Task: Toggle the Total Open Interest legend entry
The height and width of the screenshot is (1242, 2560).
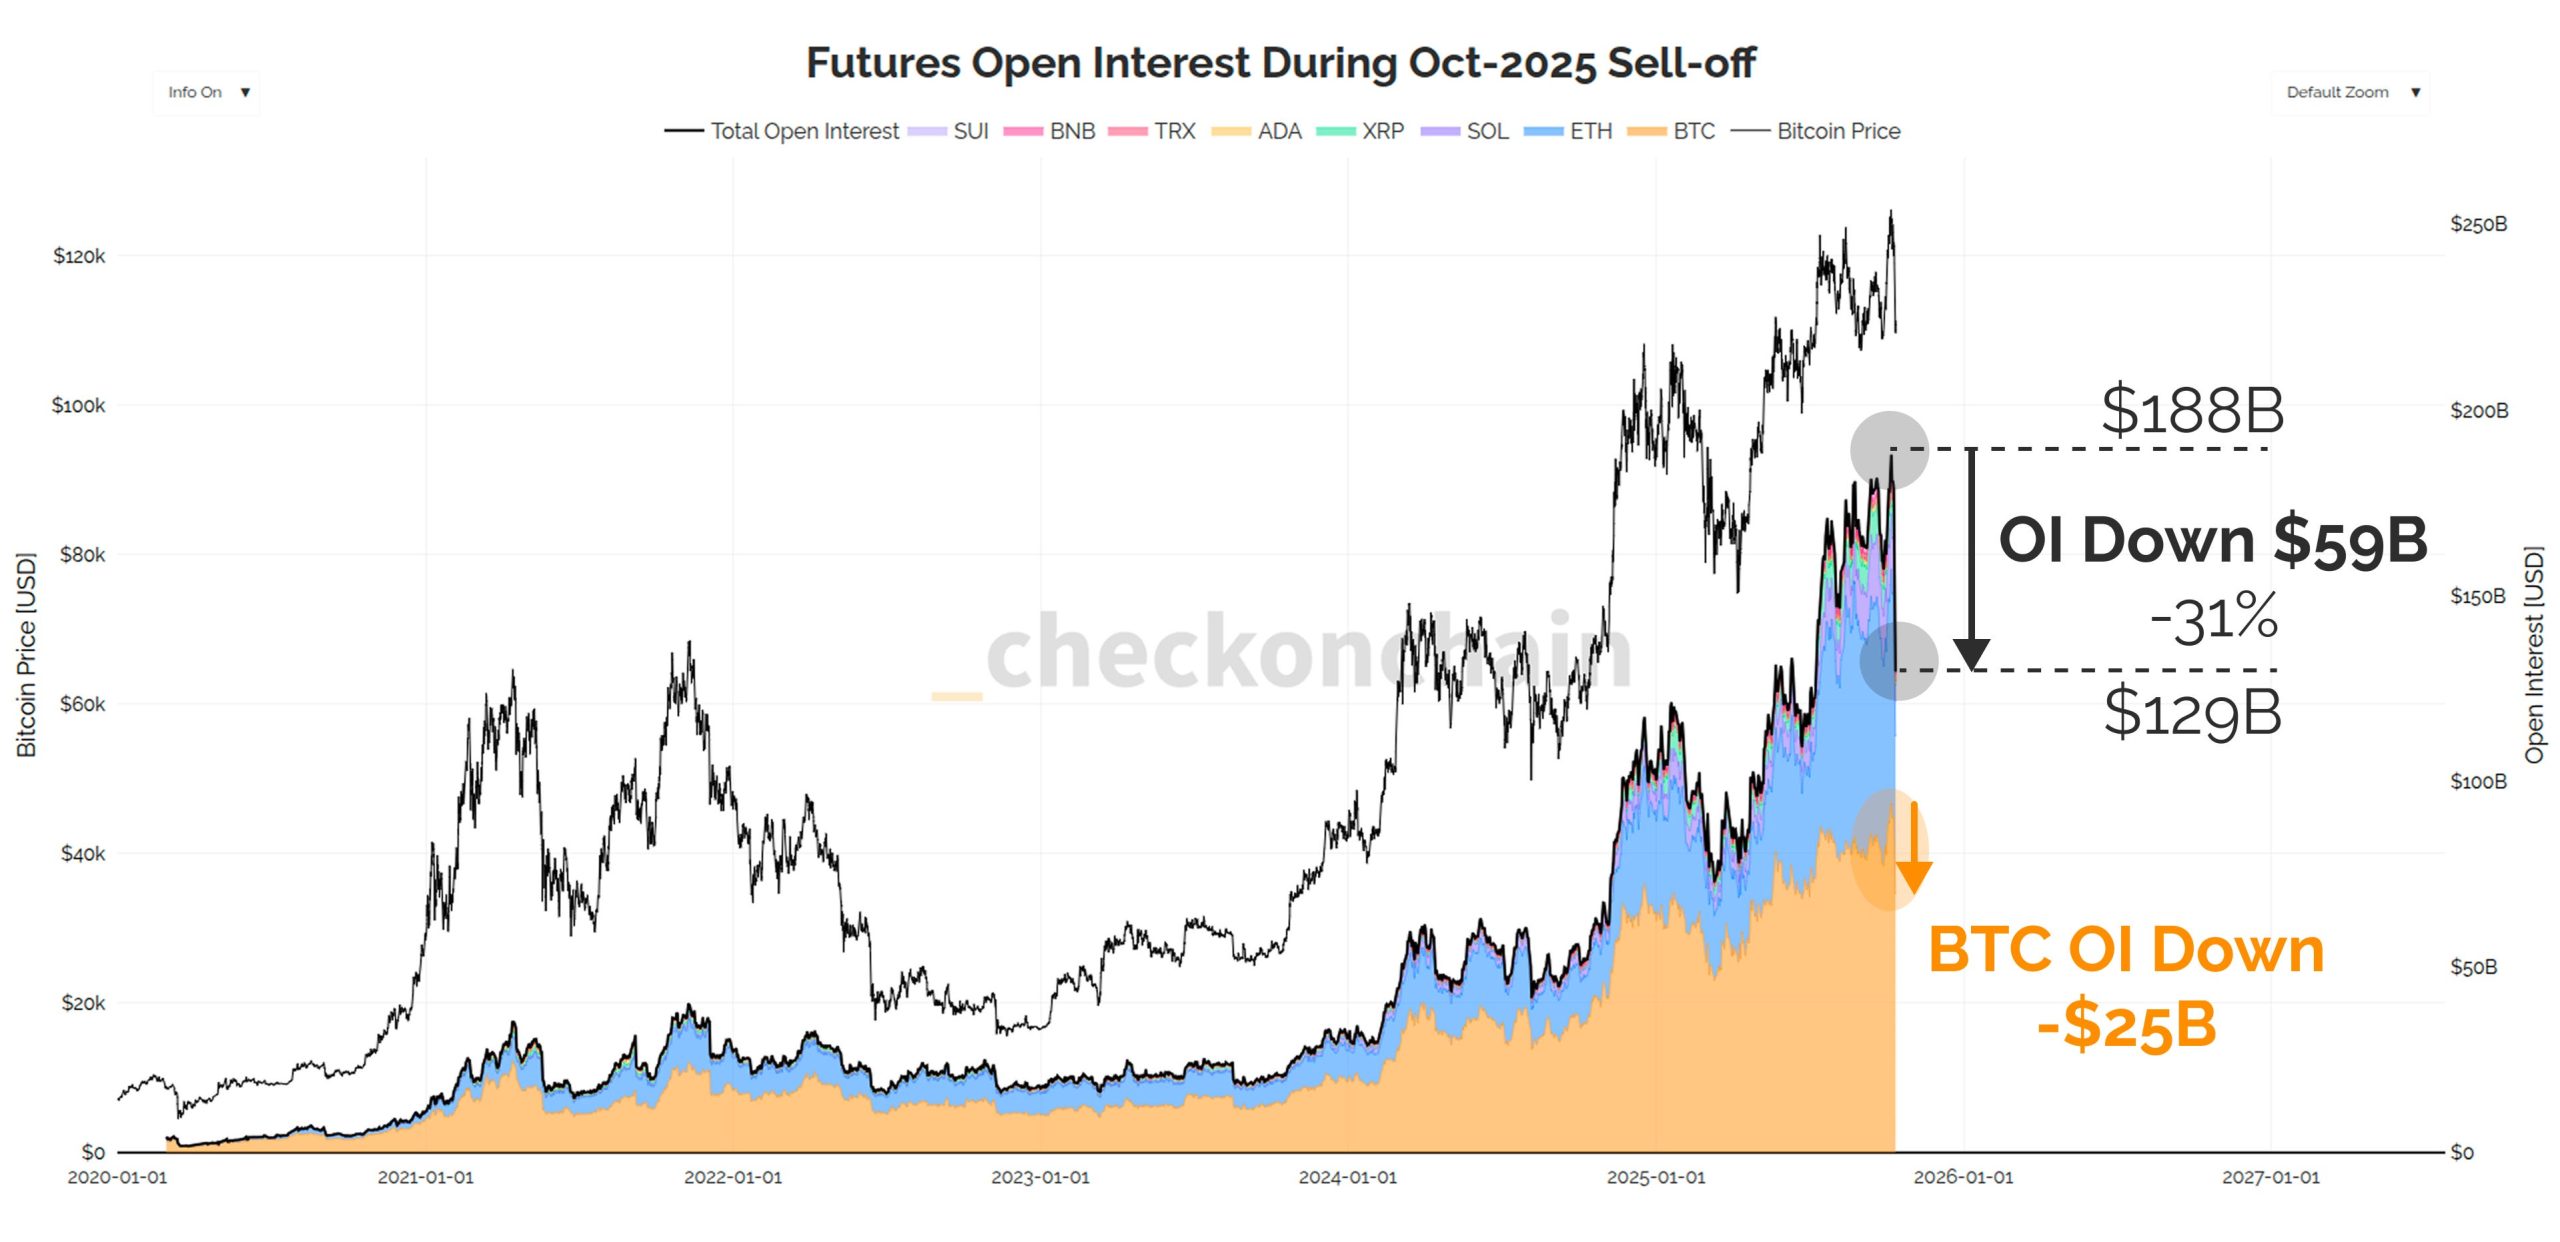Action: click(782, 131)
